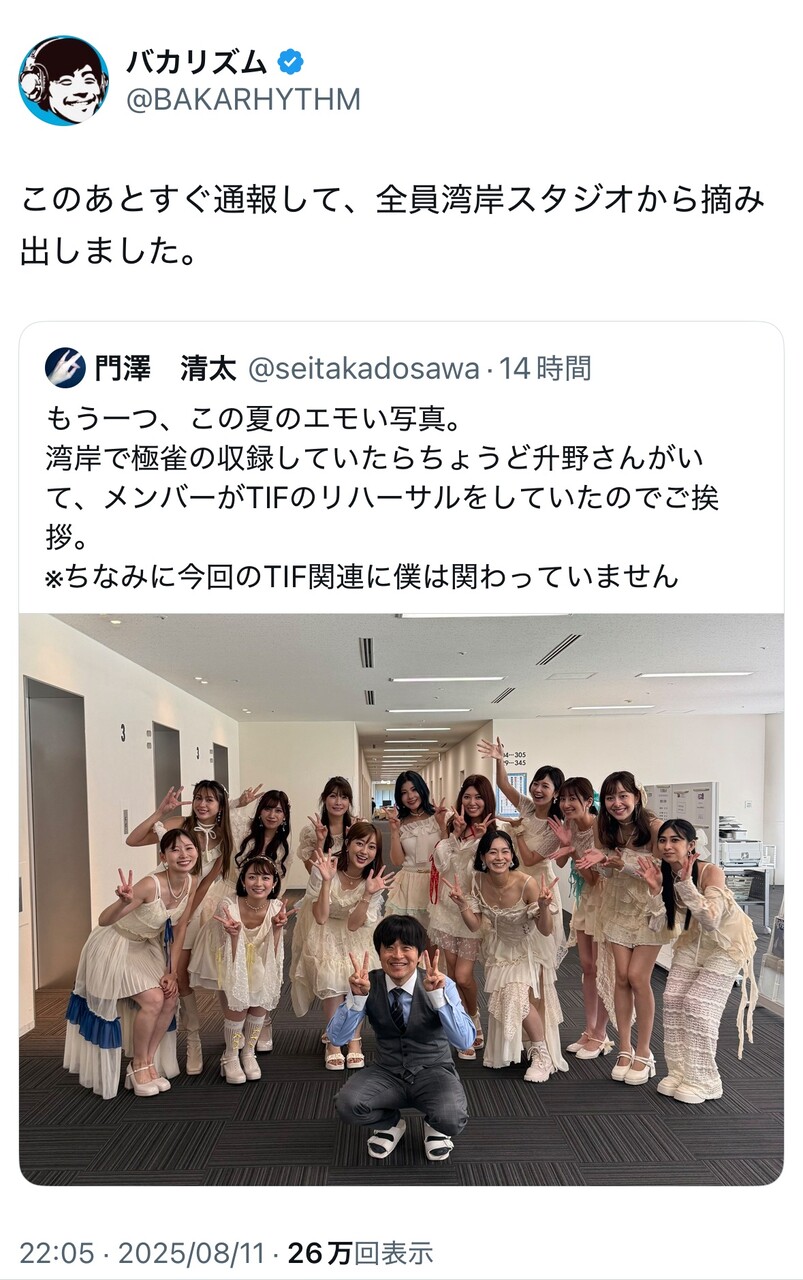This screenshot has height=1280, width=803.
Task: Open the quoted tweet text もう一つ、この夏のエモい写真
Action: 386,497
